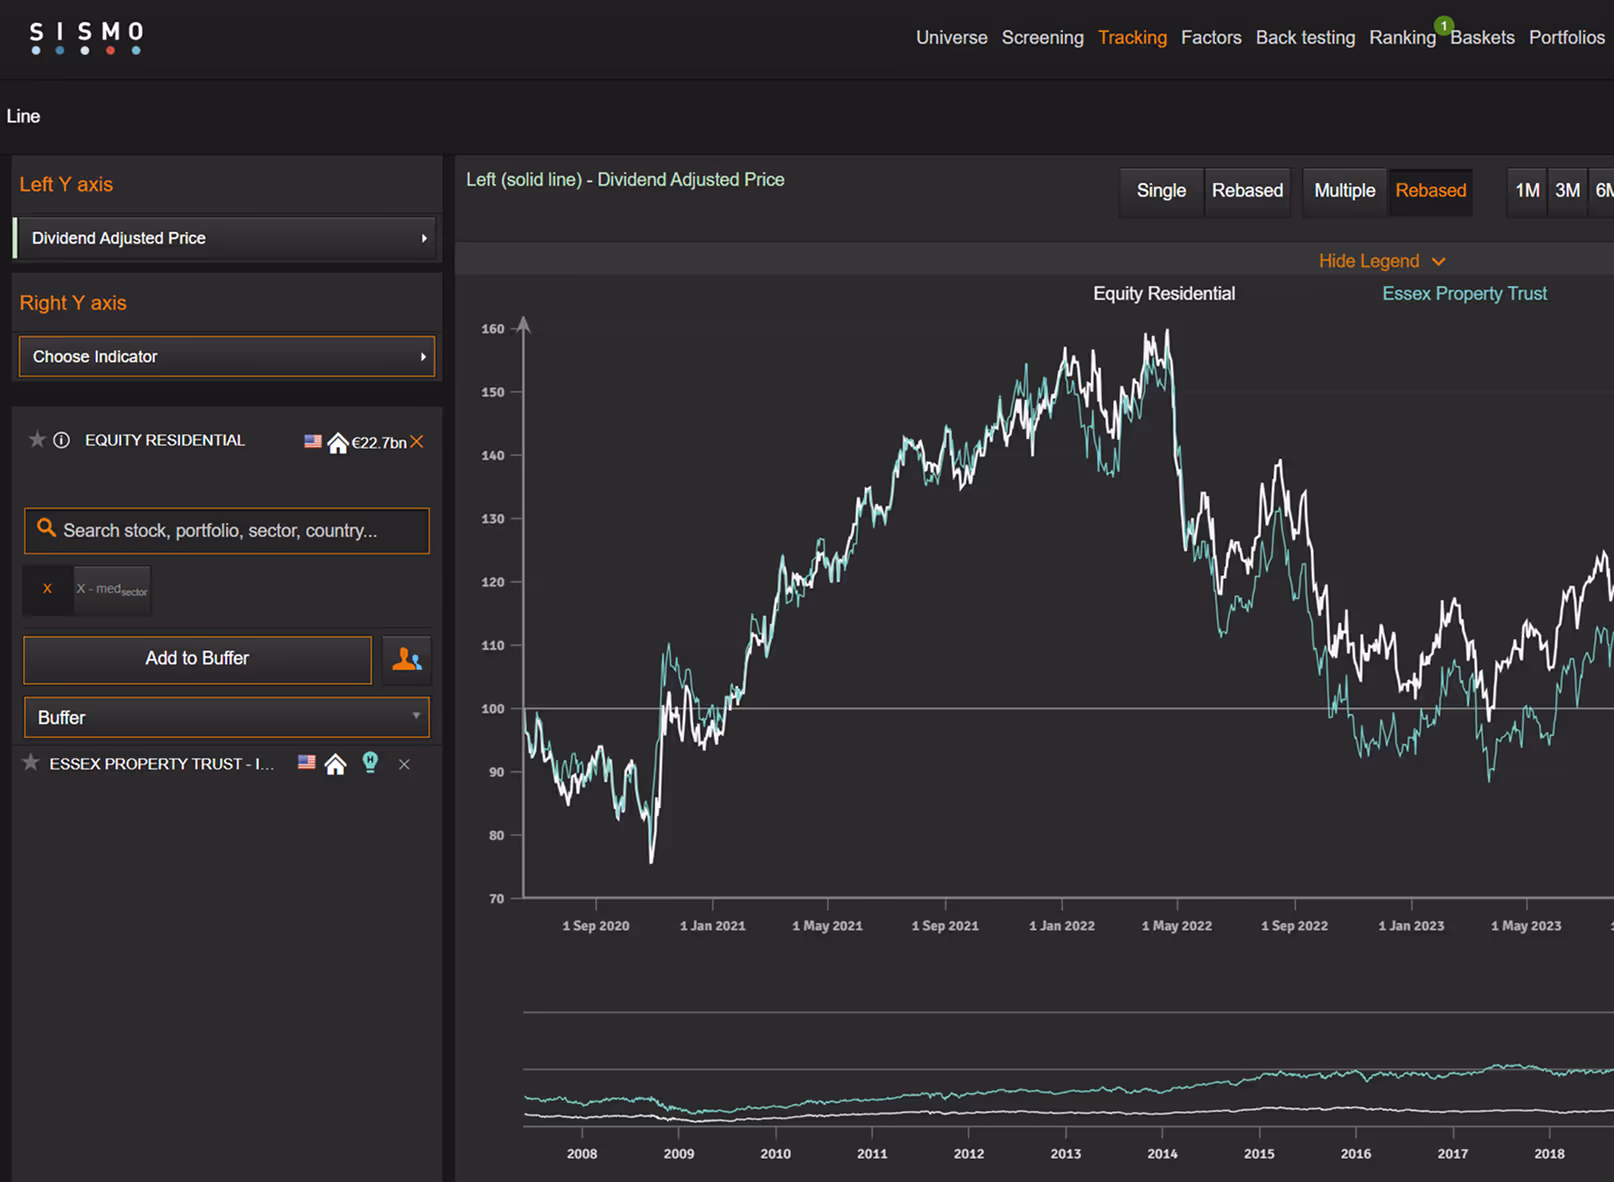Click house sector icon beside Equity Residential

tap(338, 442)
